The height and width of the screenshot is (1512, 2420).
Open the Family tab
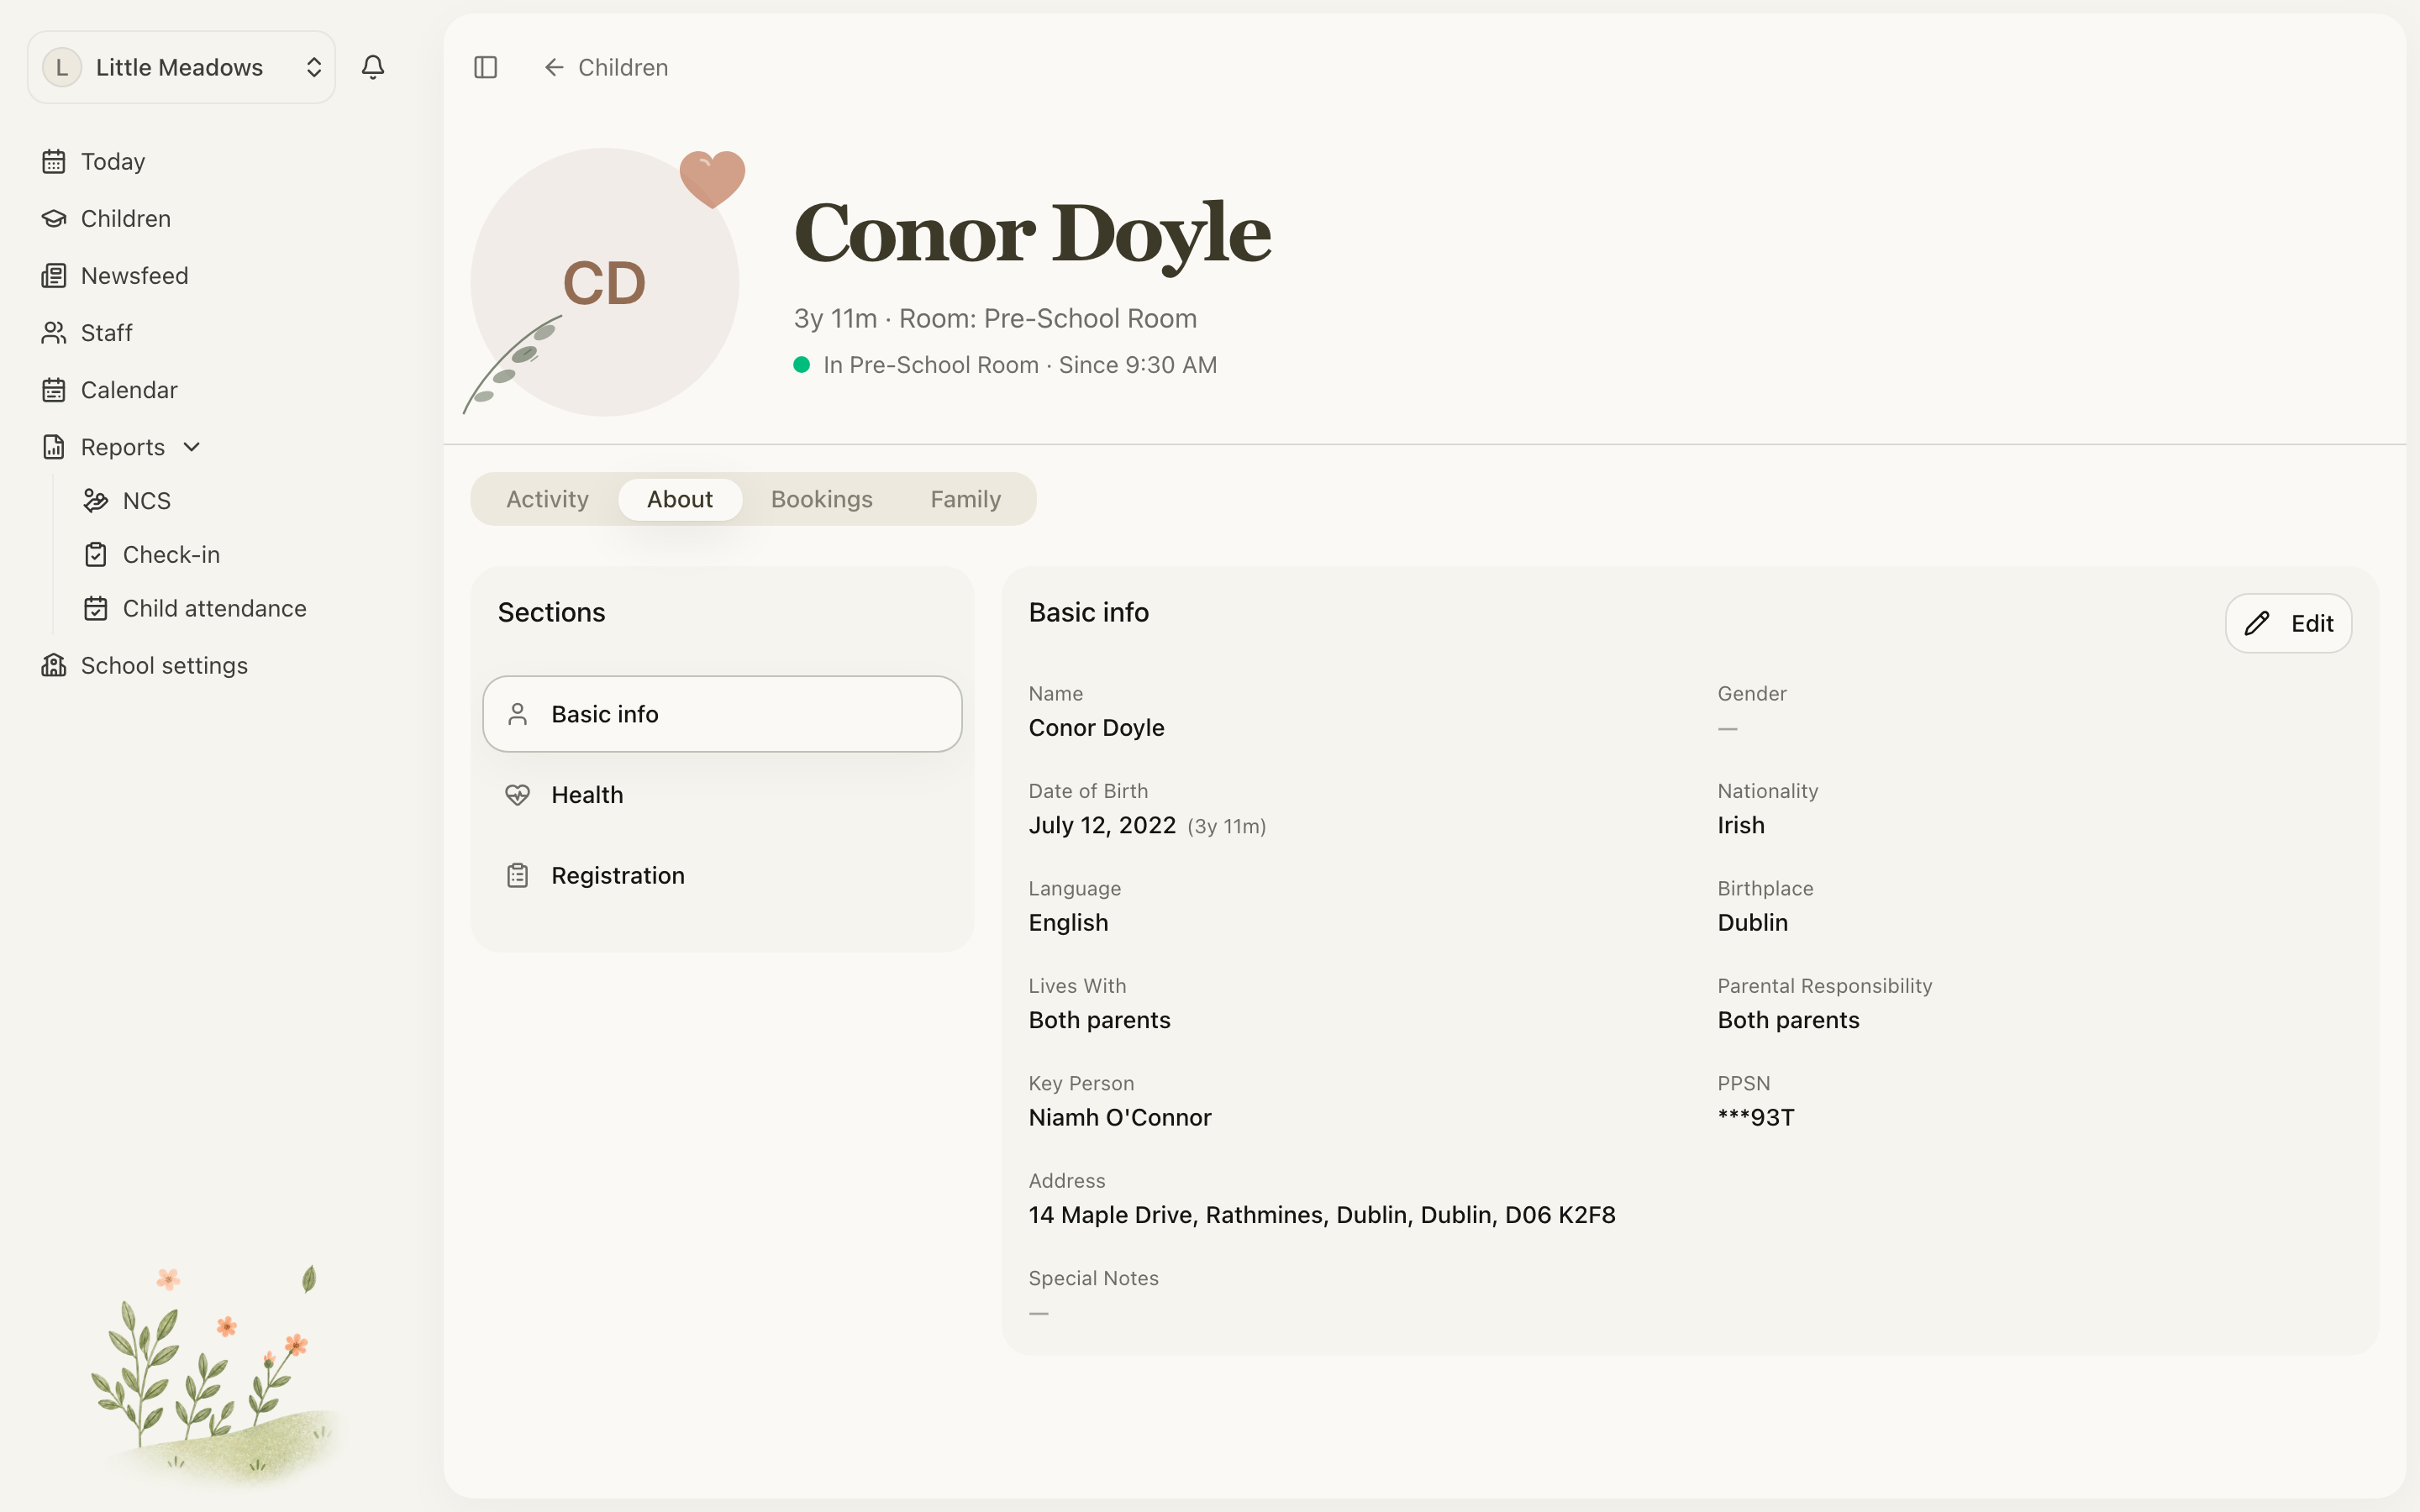pyautogui.click(x=965, y=499)
